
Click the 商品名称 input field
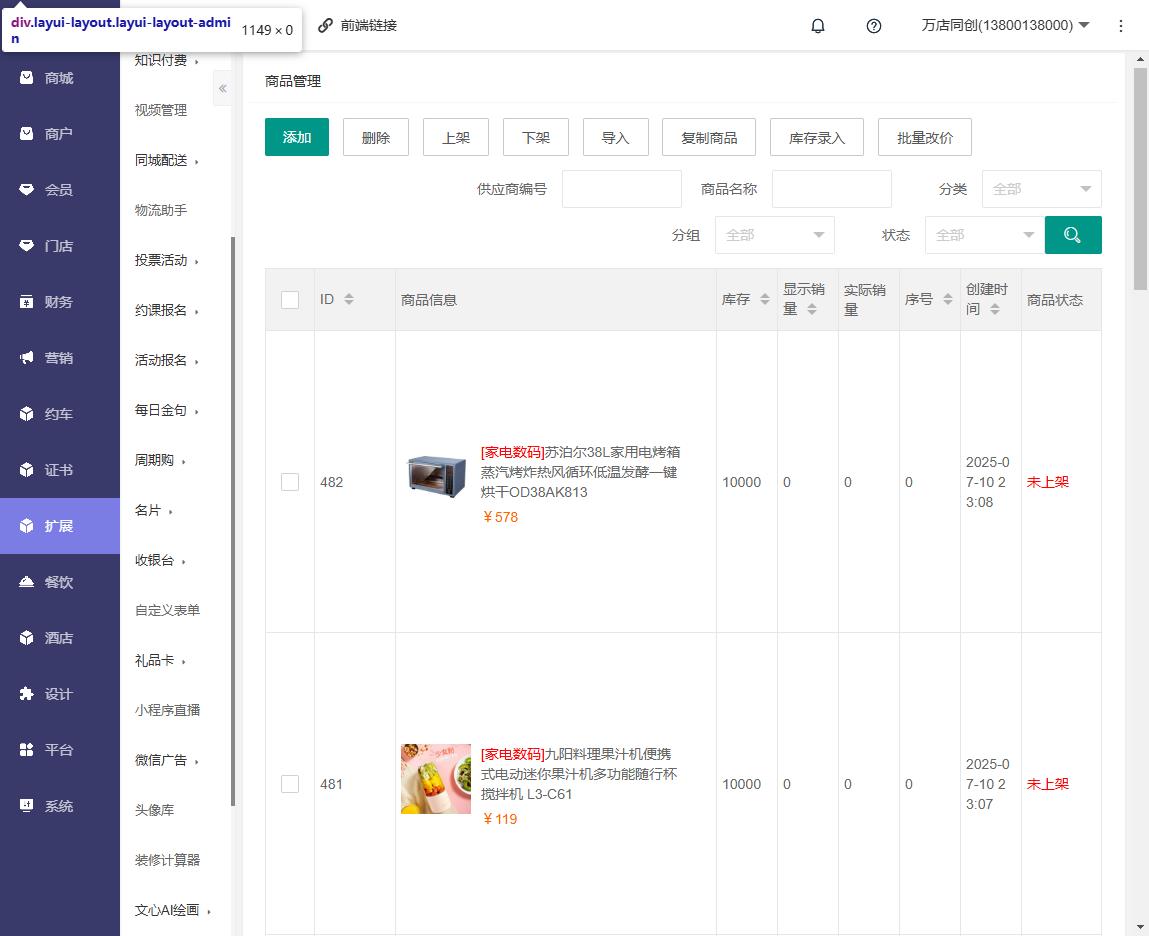pos(831,189)
